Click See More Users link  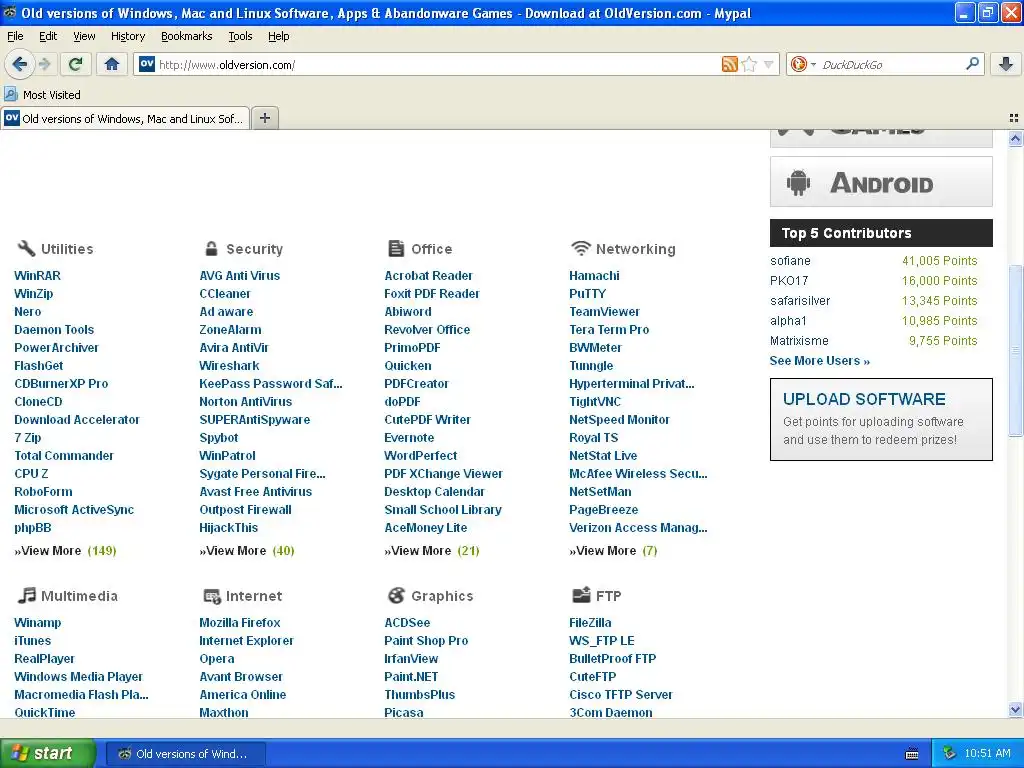[x=820, y=360]
